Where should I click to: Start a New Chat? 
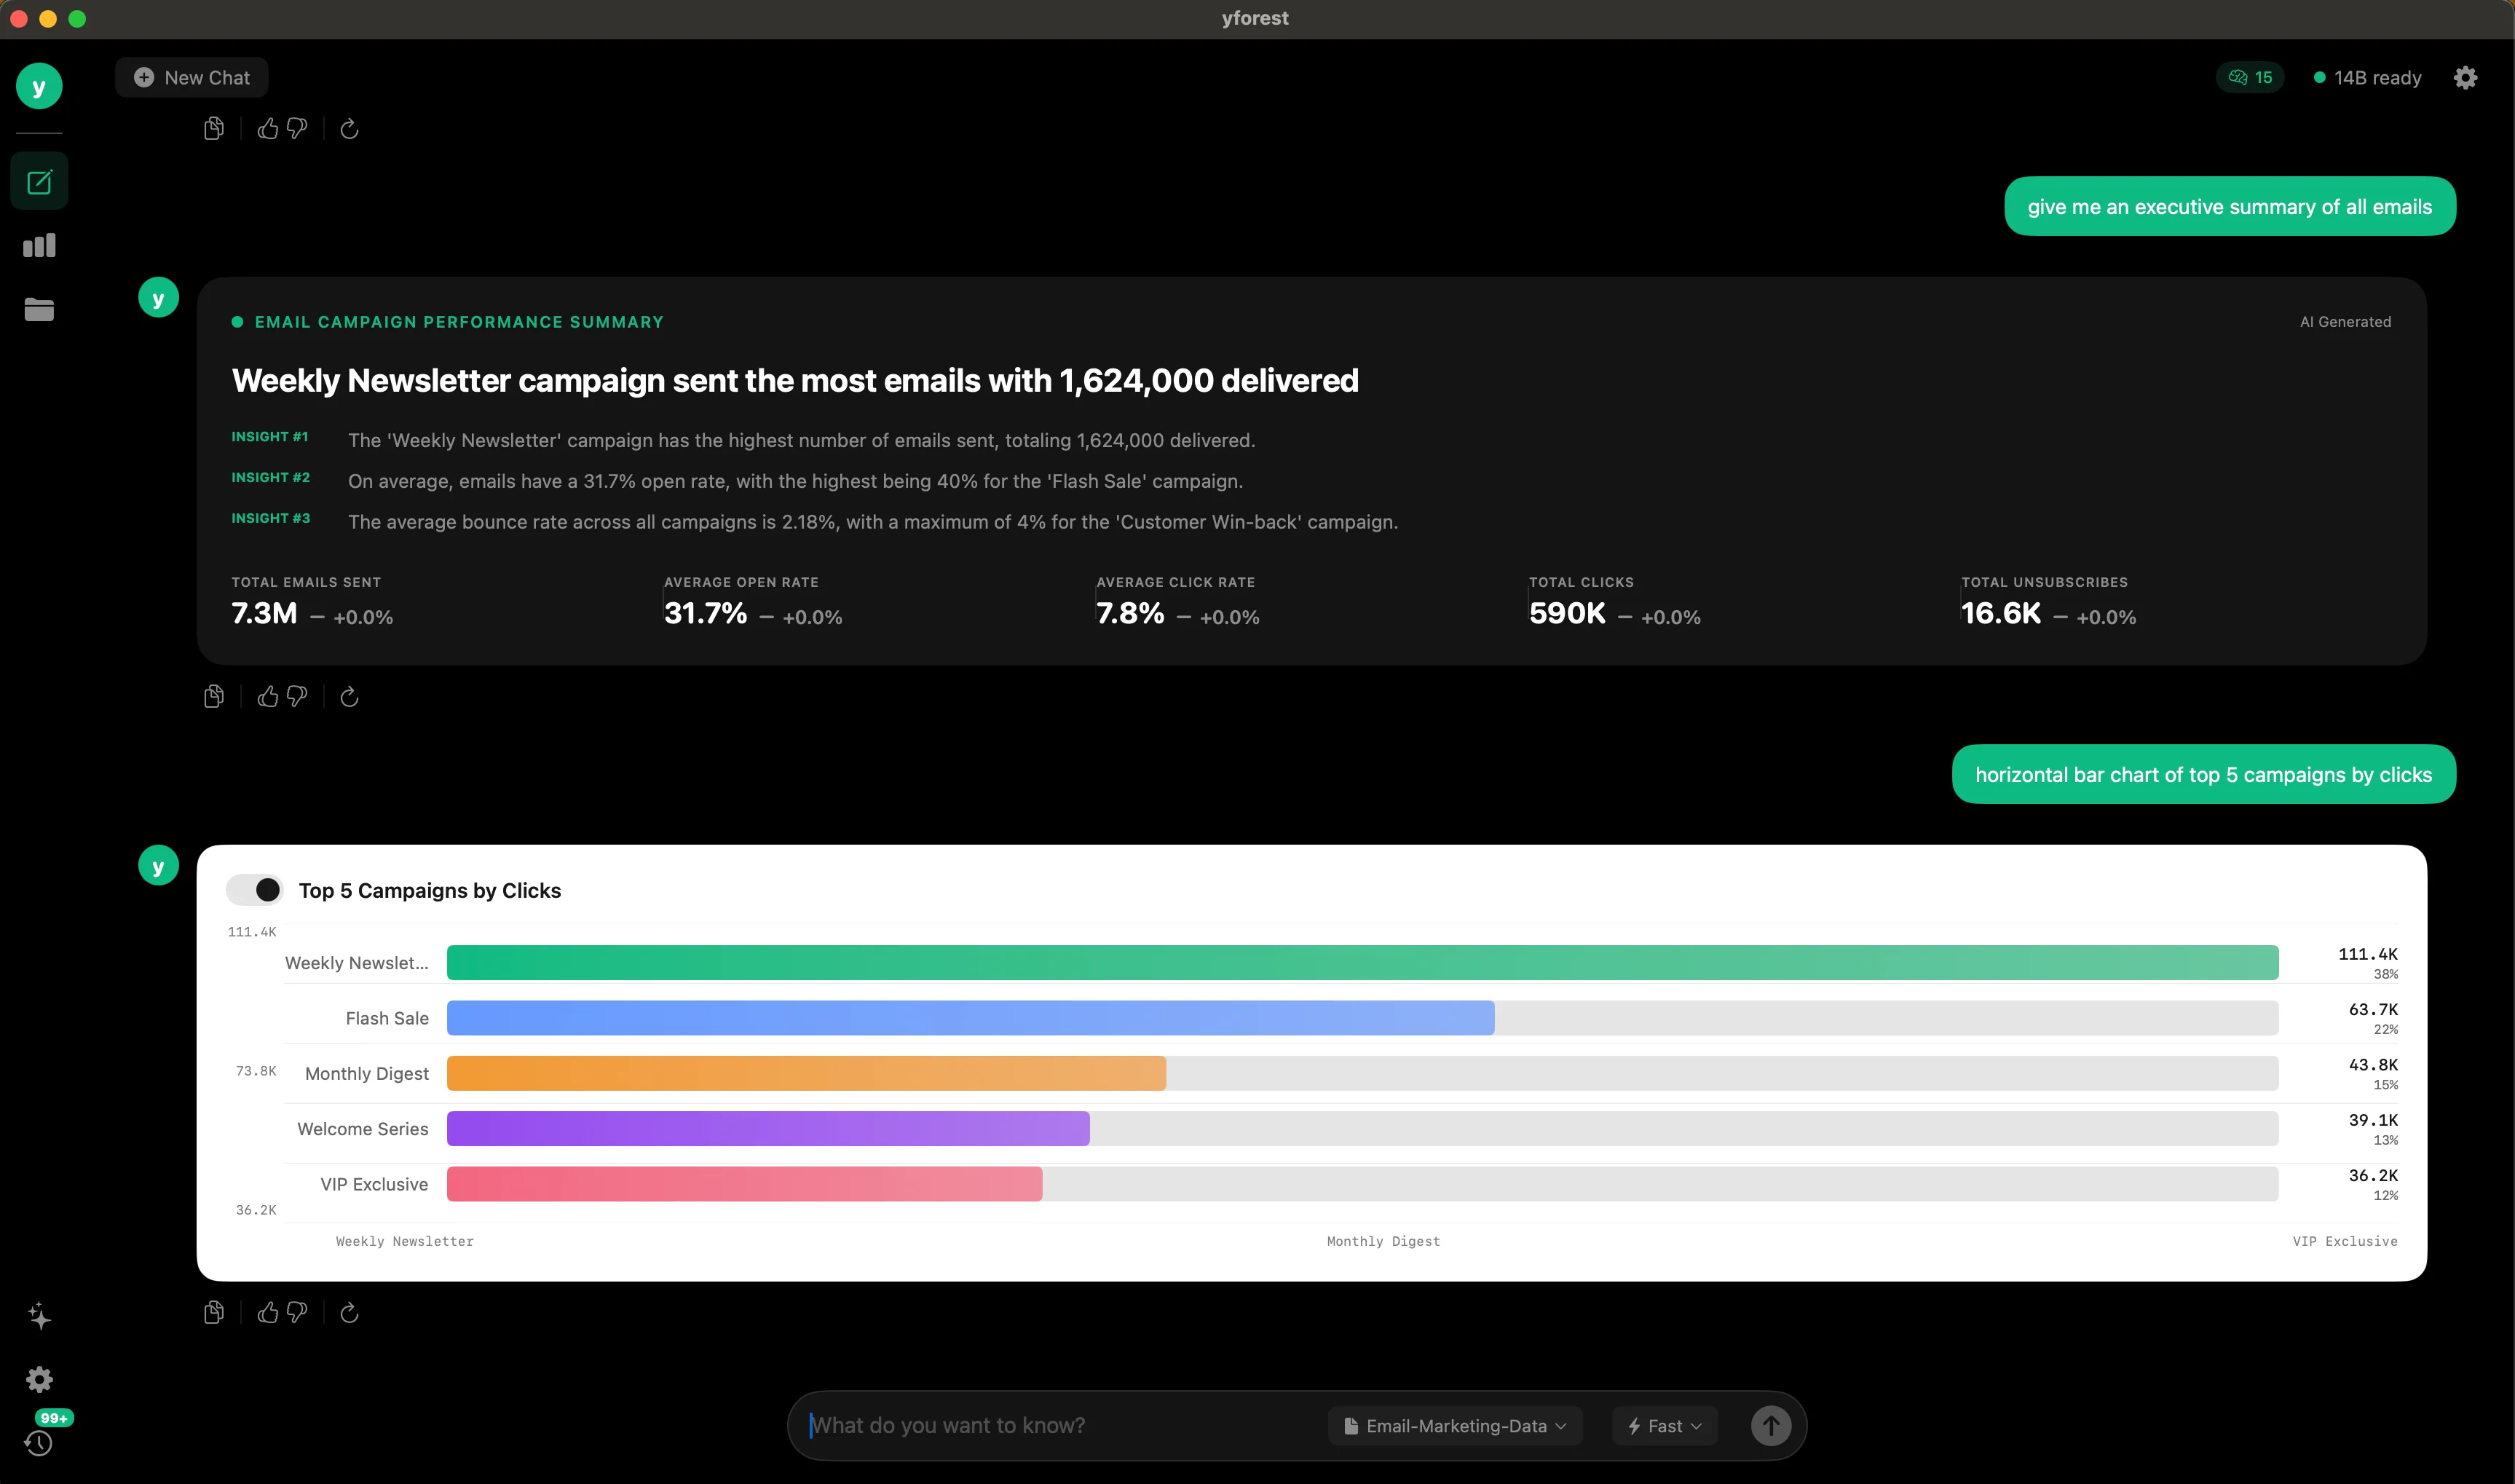[192, 77]
